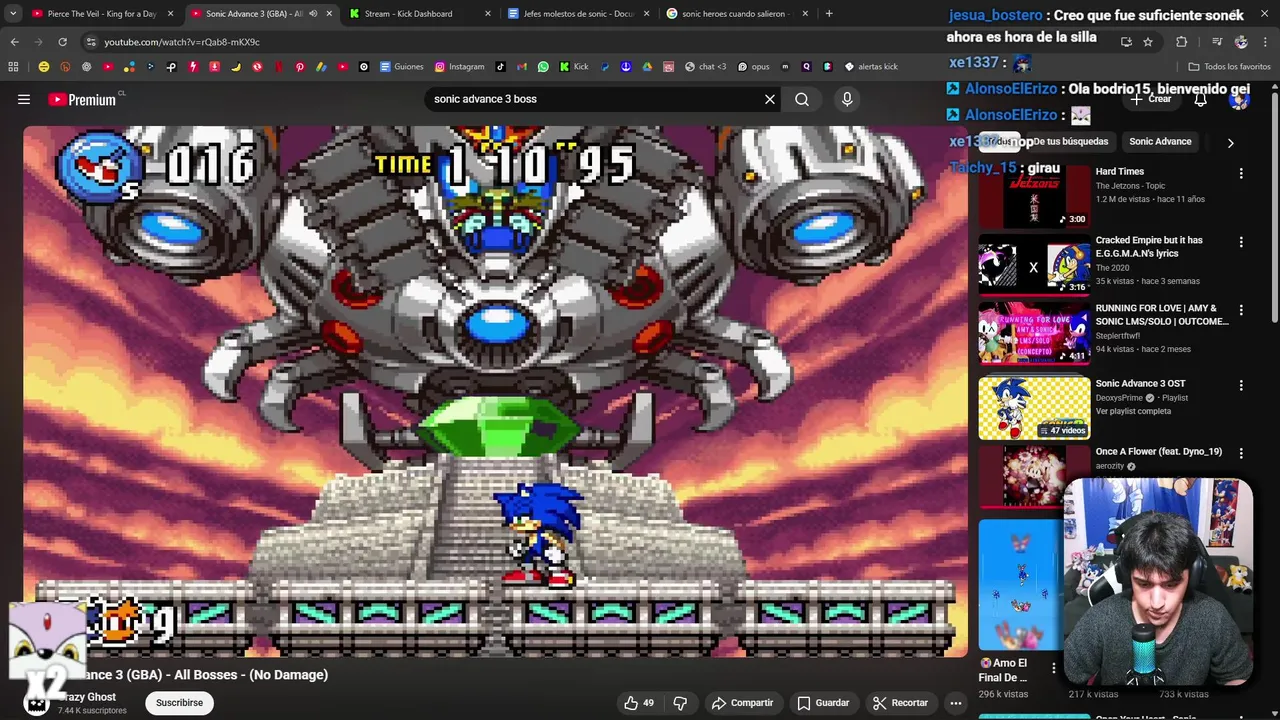Click the magnifying glass search button

click(802, 99)
